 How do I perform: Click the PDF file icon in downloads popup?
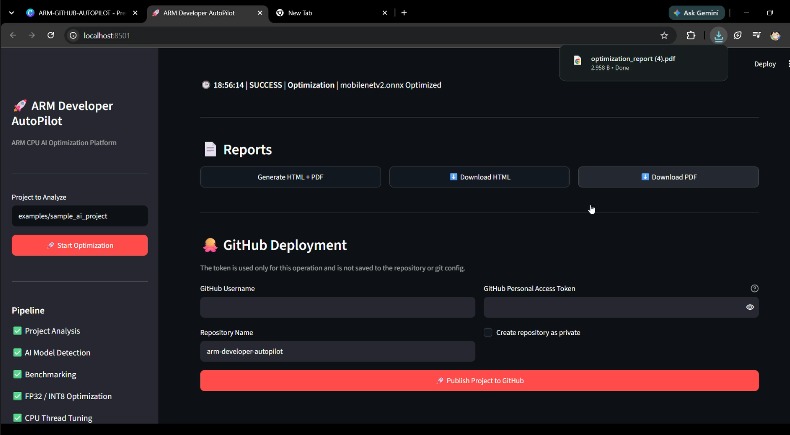click(577, 60)
